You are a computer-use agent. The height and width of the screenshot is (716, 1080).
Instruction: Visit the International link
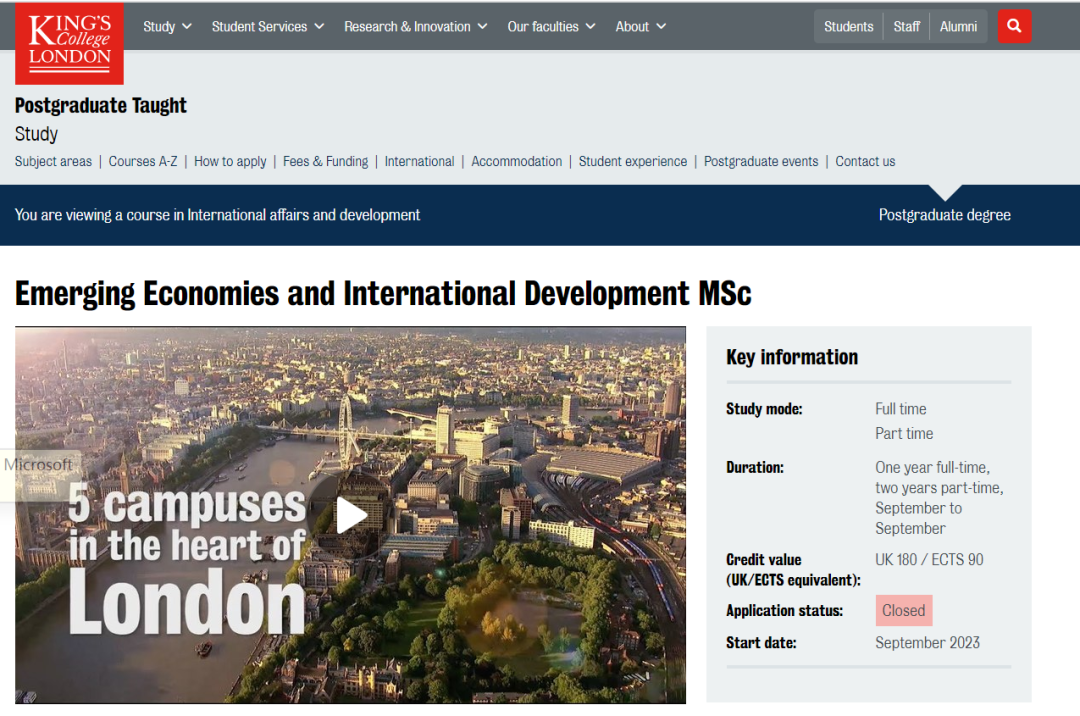[419, 161]
